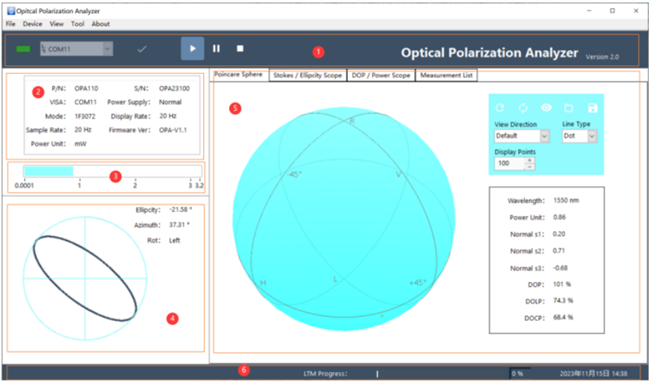Open the Device menu
Viewport: 650px width, 382px height.
(32, 24)
